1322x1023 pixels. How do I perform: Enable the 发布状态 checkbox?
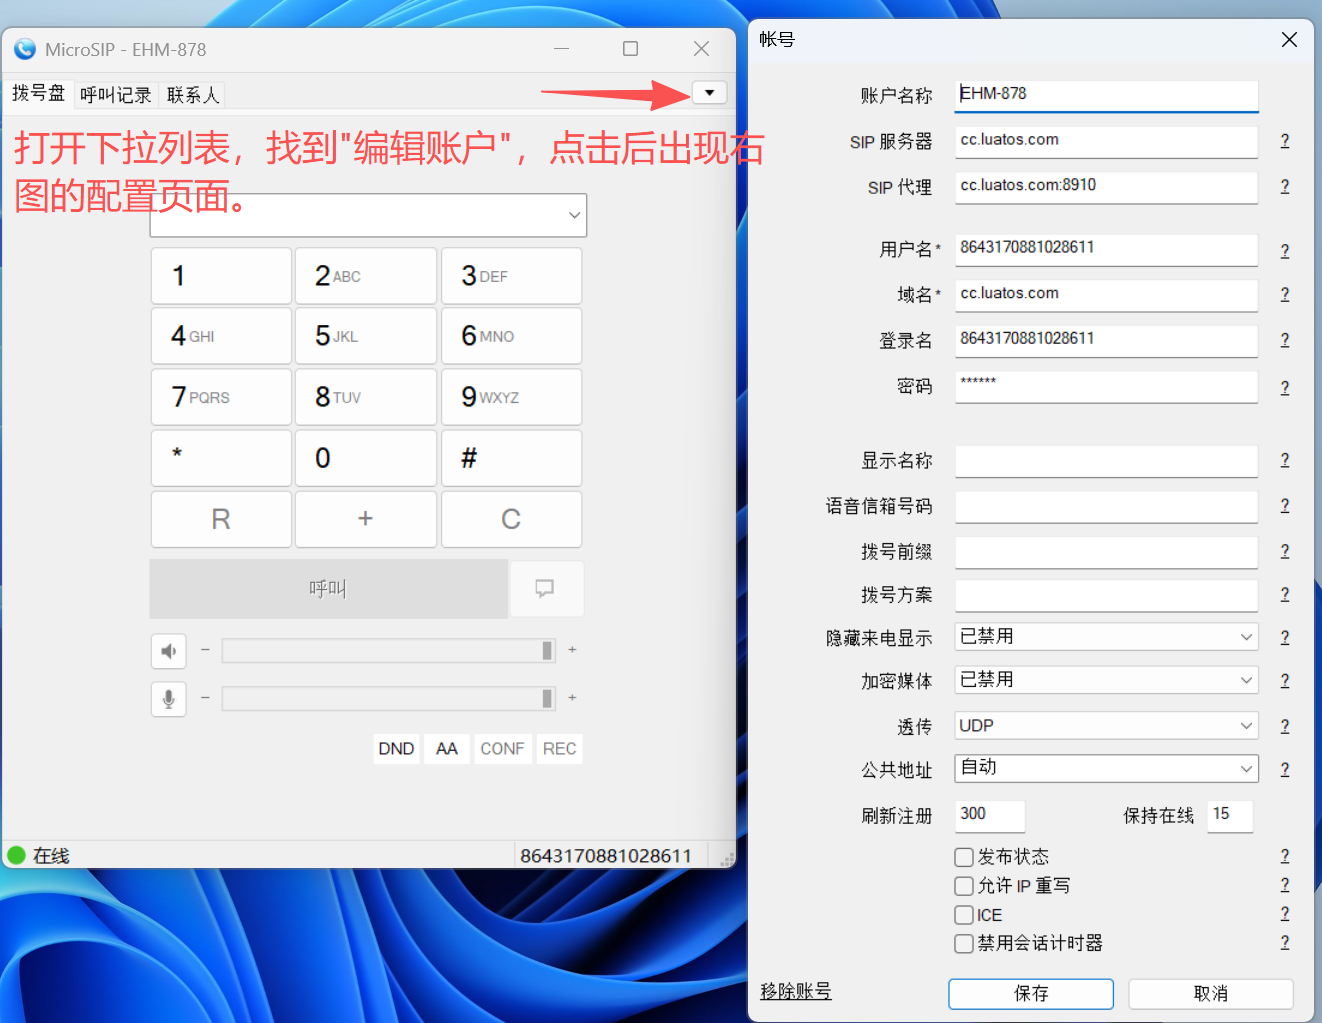pyautogui.click(x=964, y=857)
